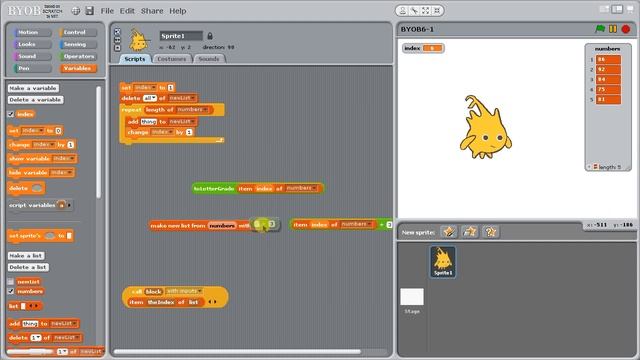640x360 pixels.
Task: Click the Sprite1 name field
Action: [x=181, y=36]
